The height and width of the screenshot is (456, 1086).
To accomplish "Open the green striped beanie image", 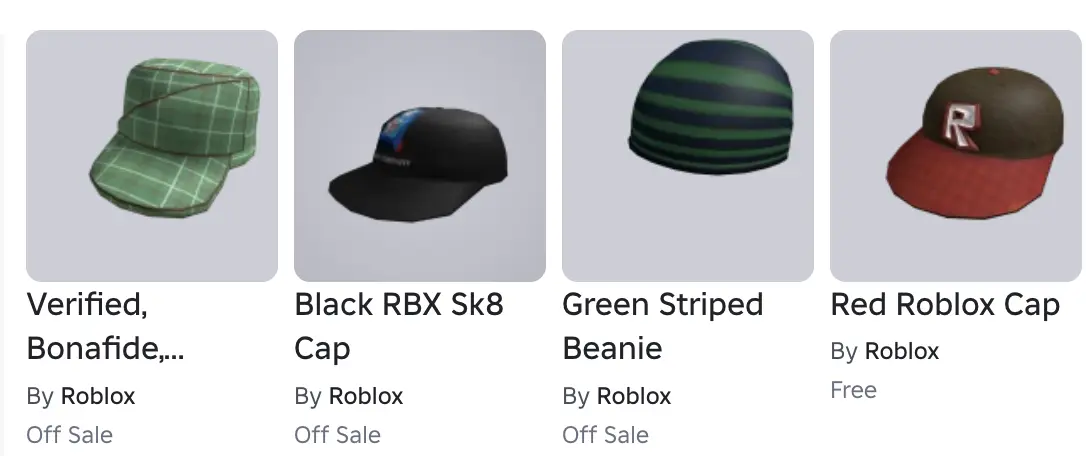I will [x=688, y=156].
